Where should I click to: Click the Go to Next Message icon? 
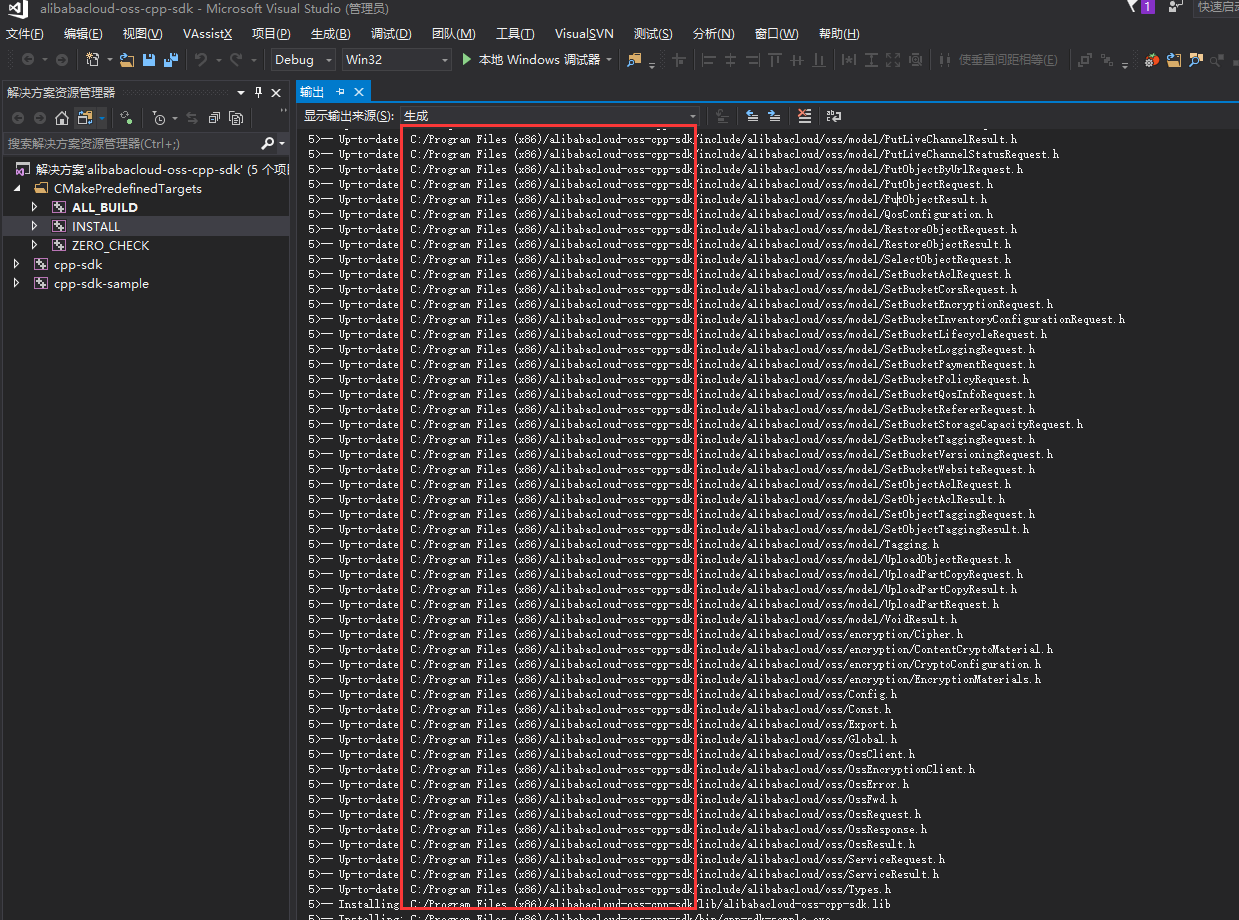click(x=774, y=116)
